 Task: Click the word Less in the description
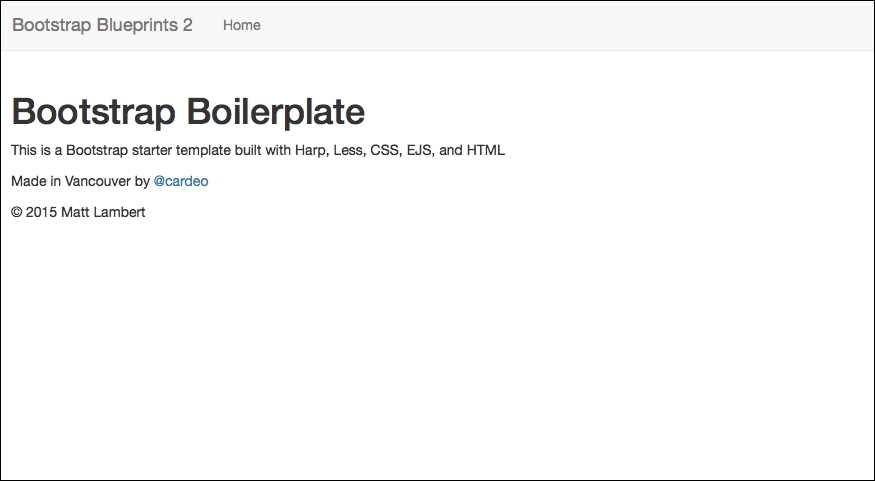(x=348, y=150)
